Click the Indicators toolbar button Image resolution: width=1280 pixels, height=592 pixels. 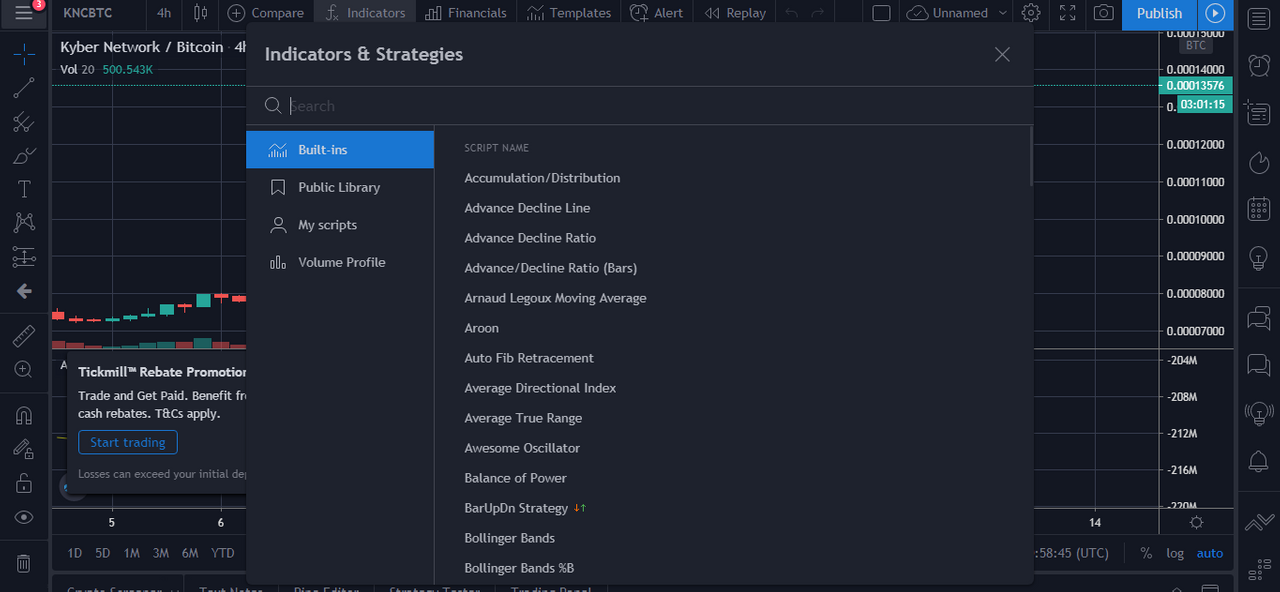point(366,13)
